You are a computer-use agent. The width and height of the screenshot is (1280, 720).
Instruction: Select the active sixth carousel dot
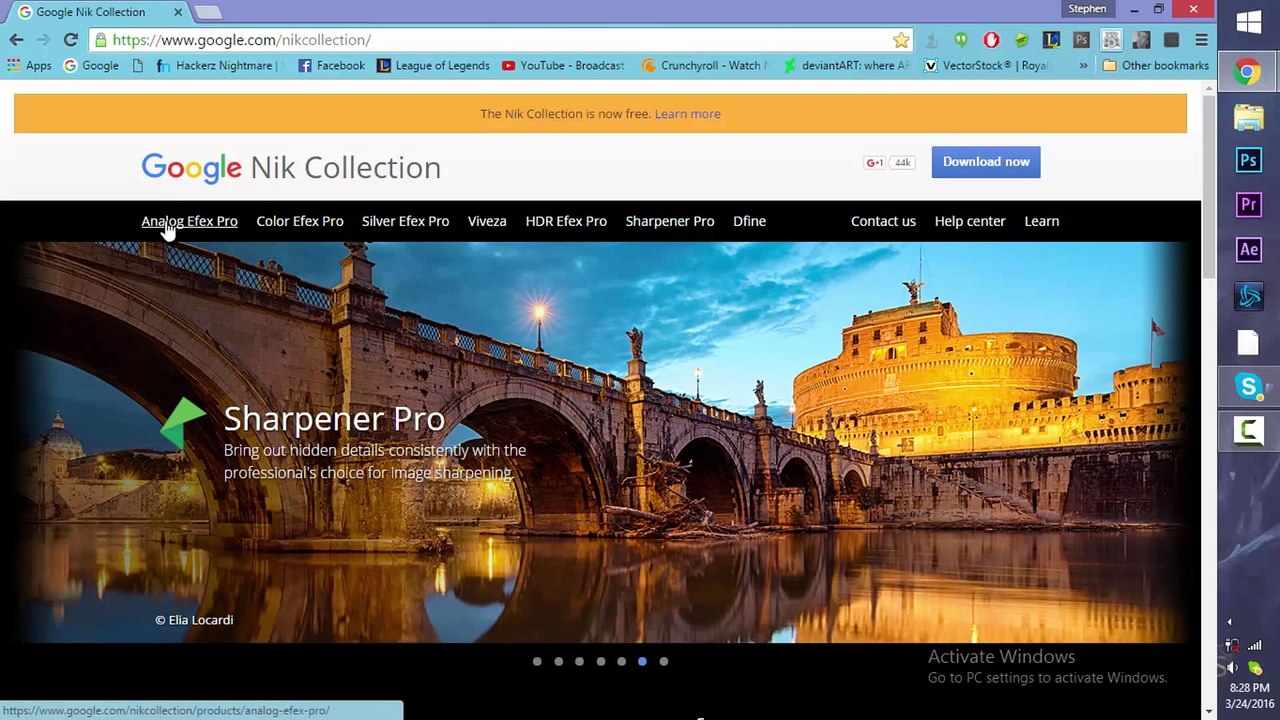(642, 661)
